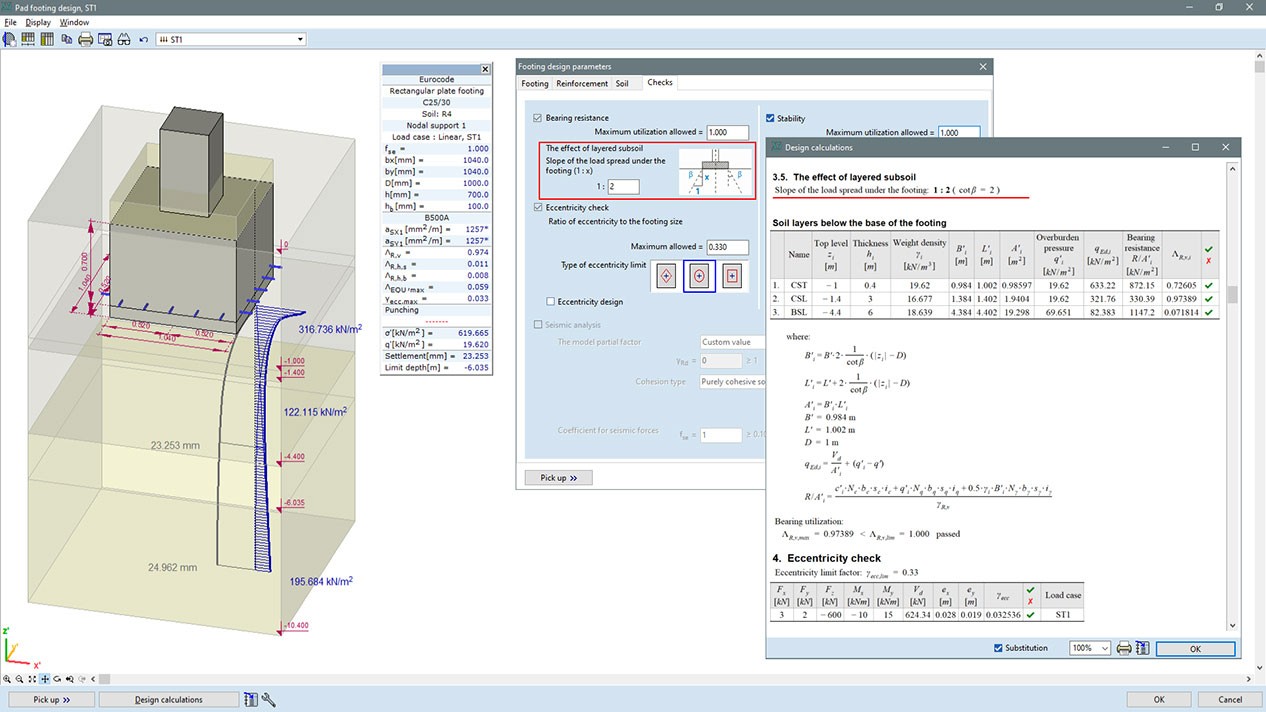Click the binoculars view icon
This screenshot has height=712, width=1266.
click(124, 39)
